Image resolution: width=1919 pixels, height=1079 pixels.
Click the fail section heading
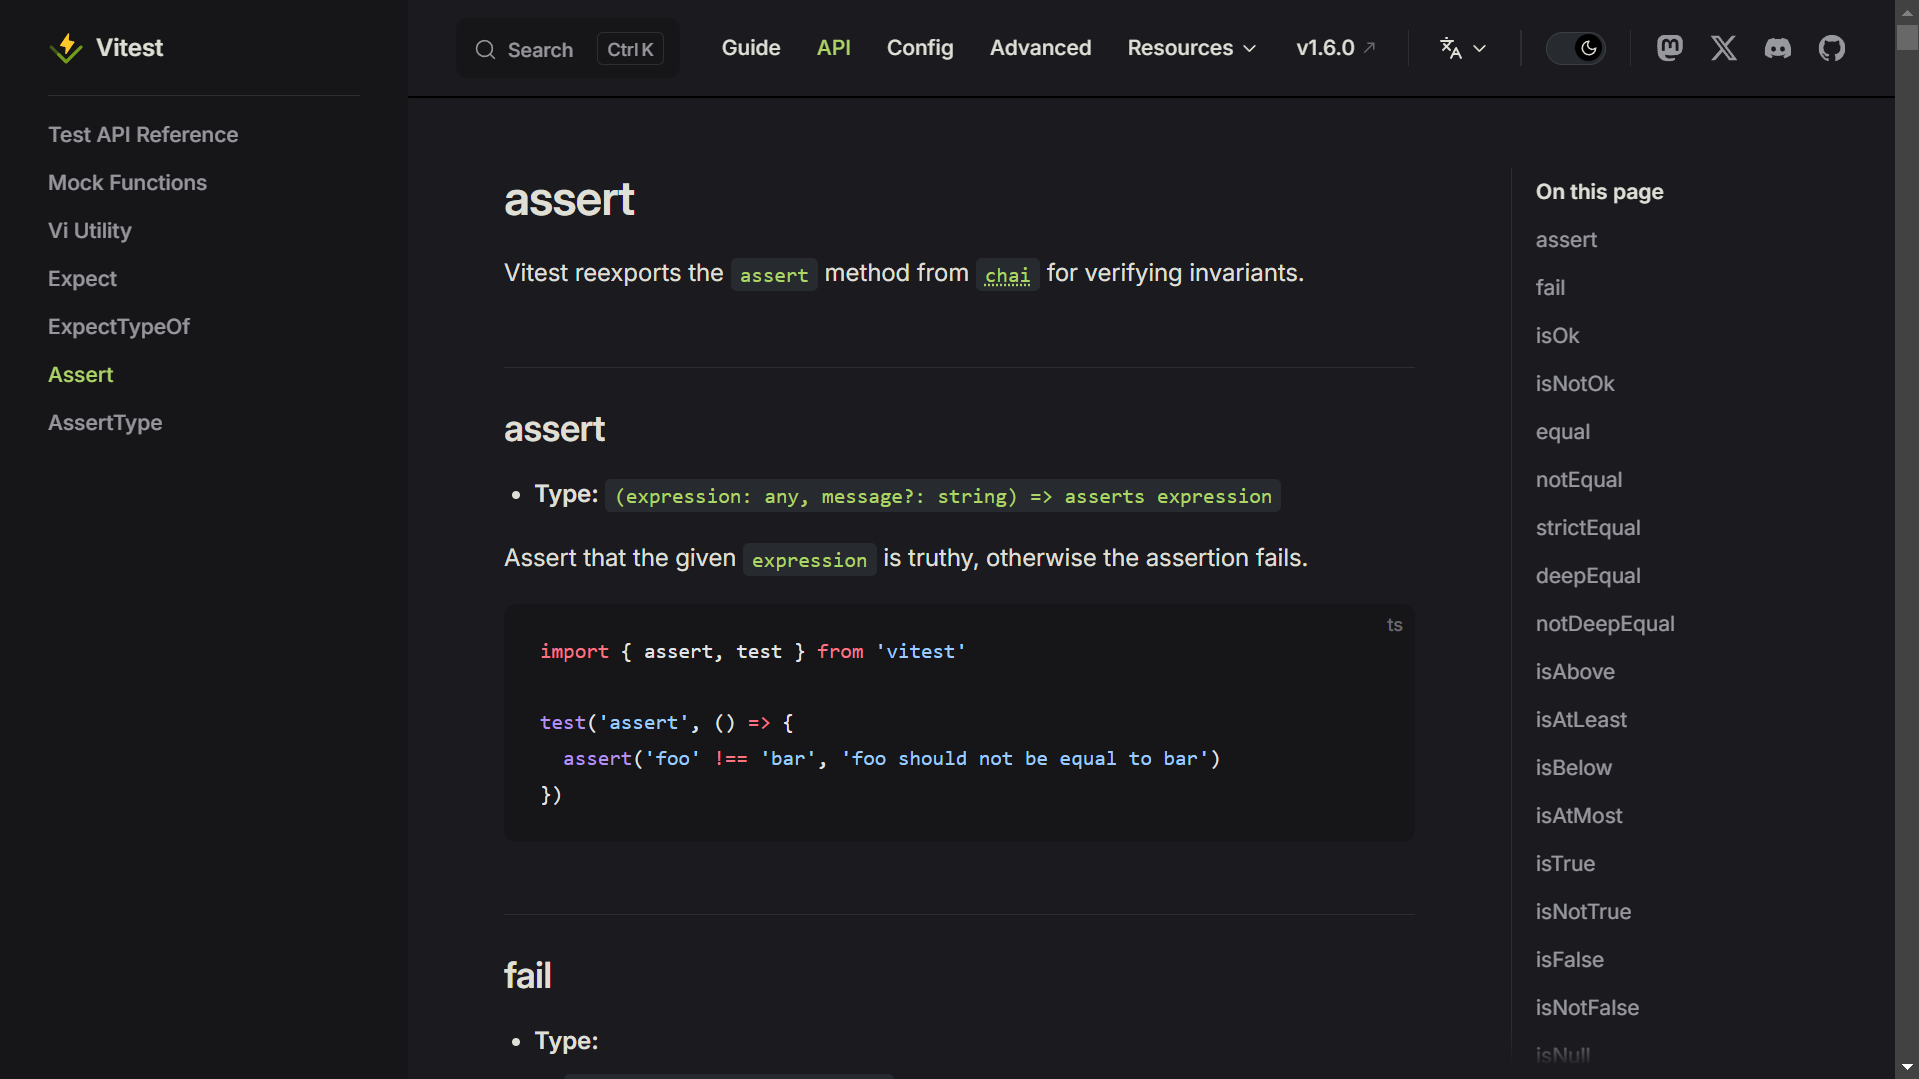(527, 975)
